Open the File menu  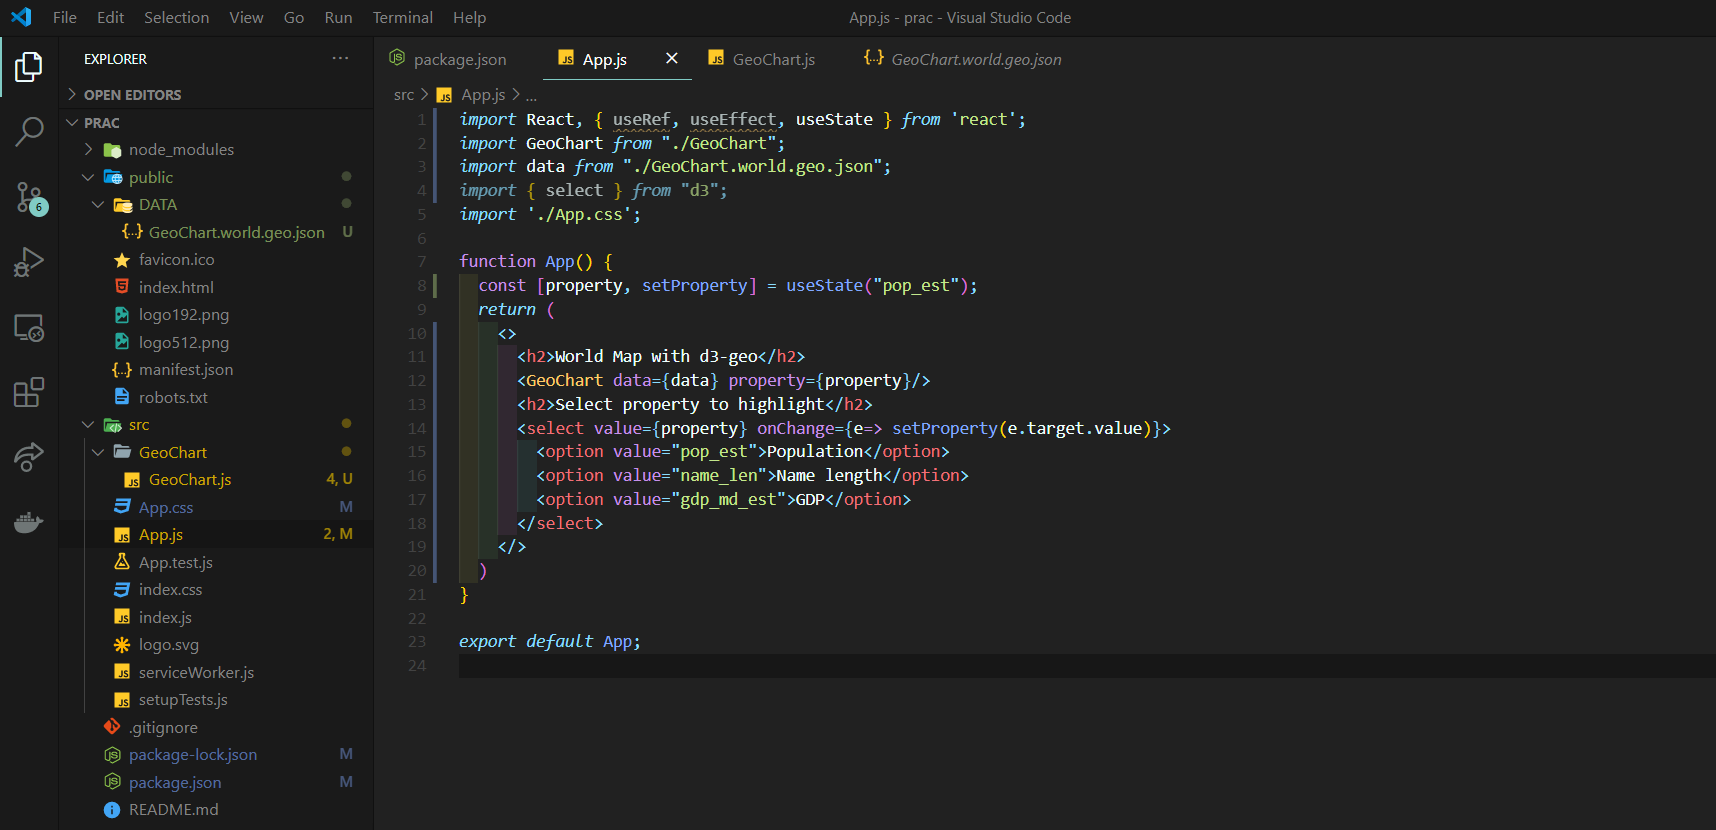click(x=65, y=18)
